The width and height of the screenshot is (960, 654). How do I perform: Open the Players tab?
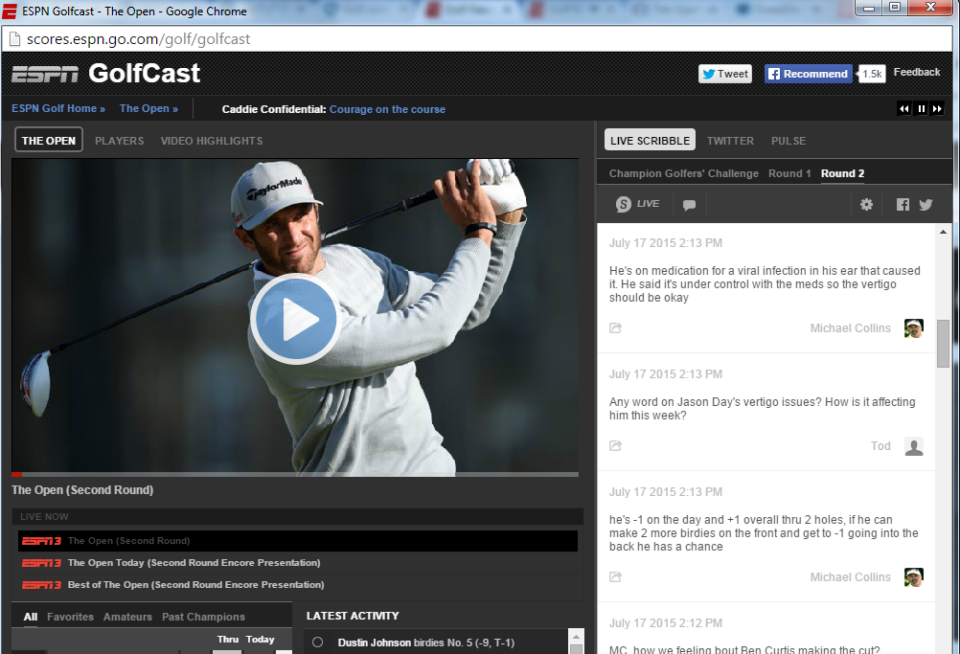pos(119,141)
